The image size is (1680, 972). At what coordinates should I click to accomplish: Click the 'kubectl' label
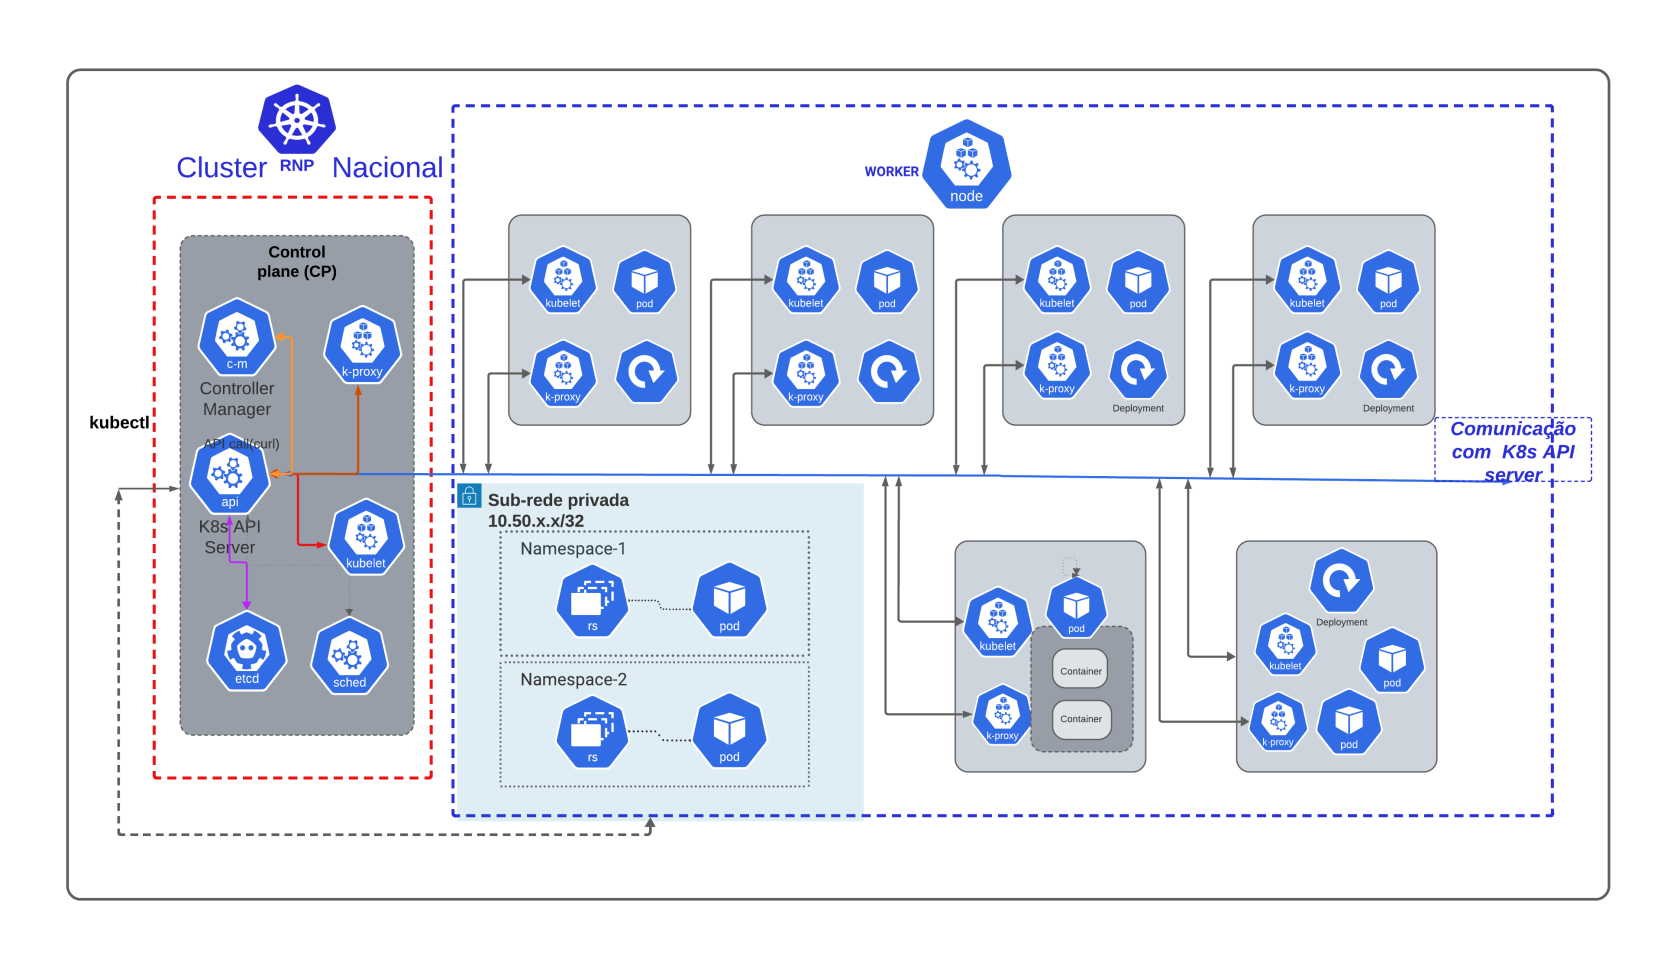pos(119,423)
